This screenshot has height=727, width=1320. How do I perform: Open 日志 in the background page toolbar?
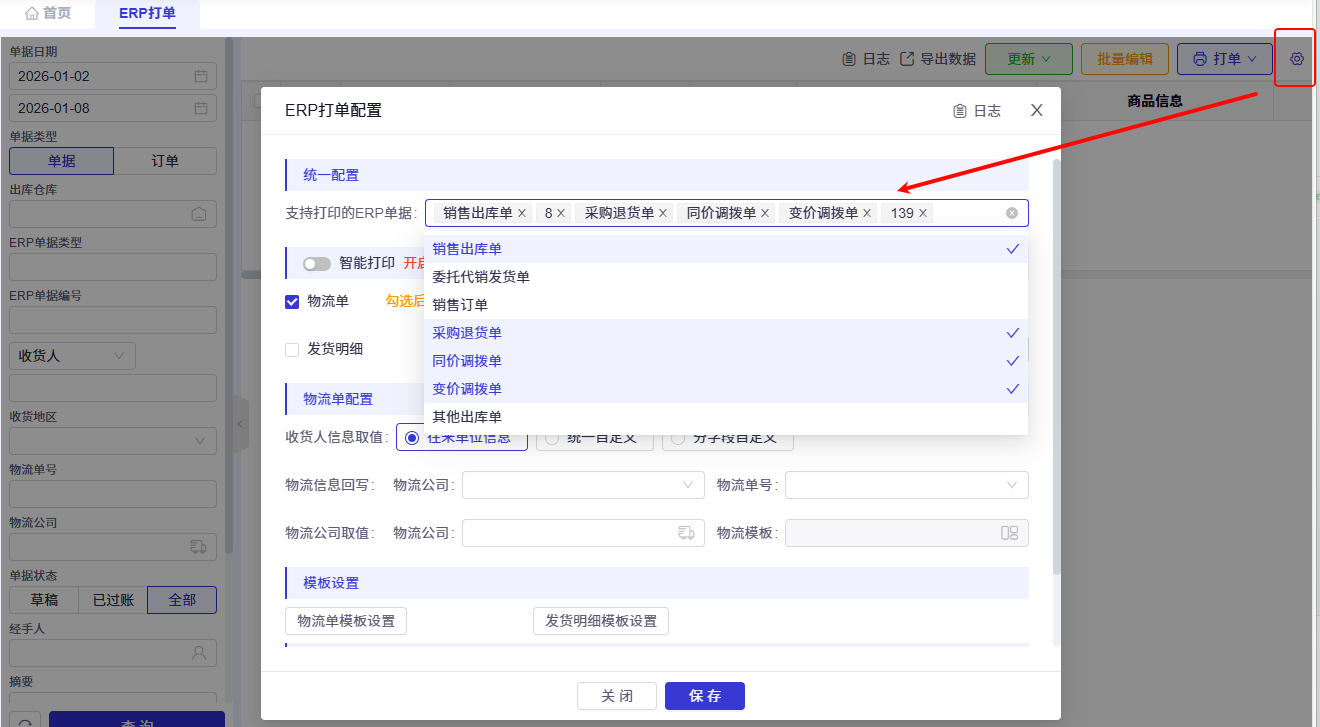pos(866,59)
